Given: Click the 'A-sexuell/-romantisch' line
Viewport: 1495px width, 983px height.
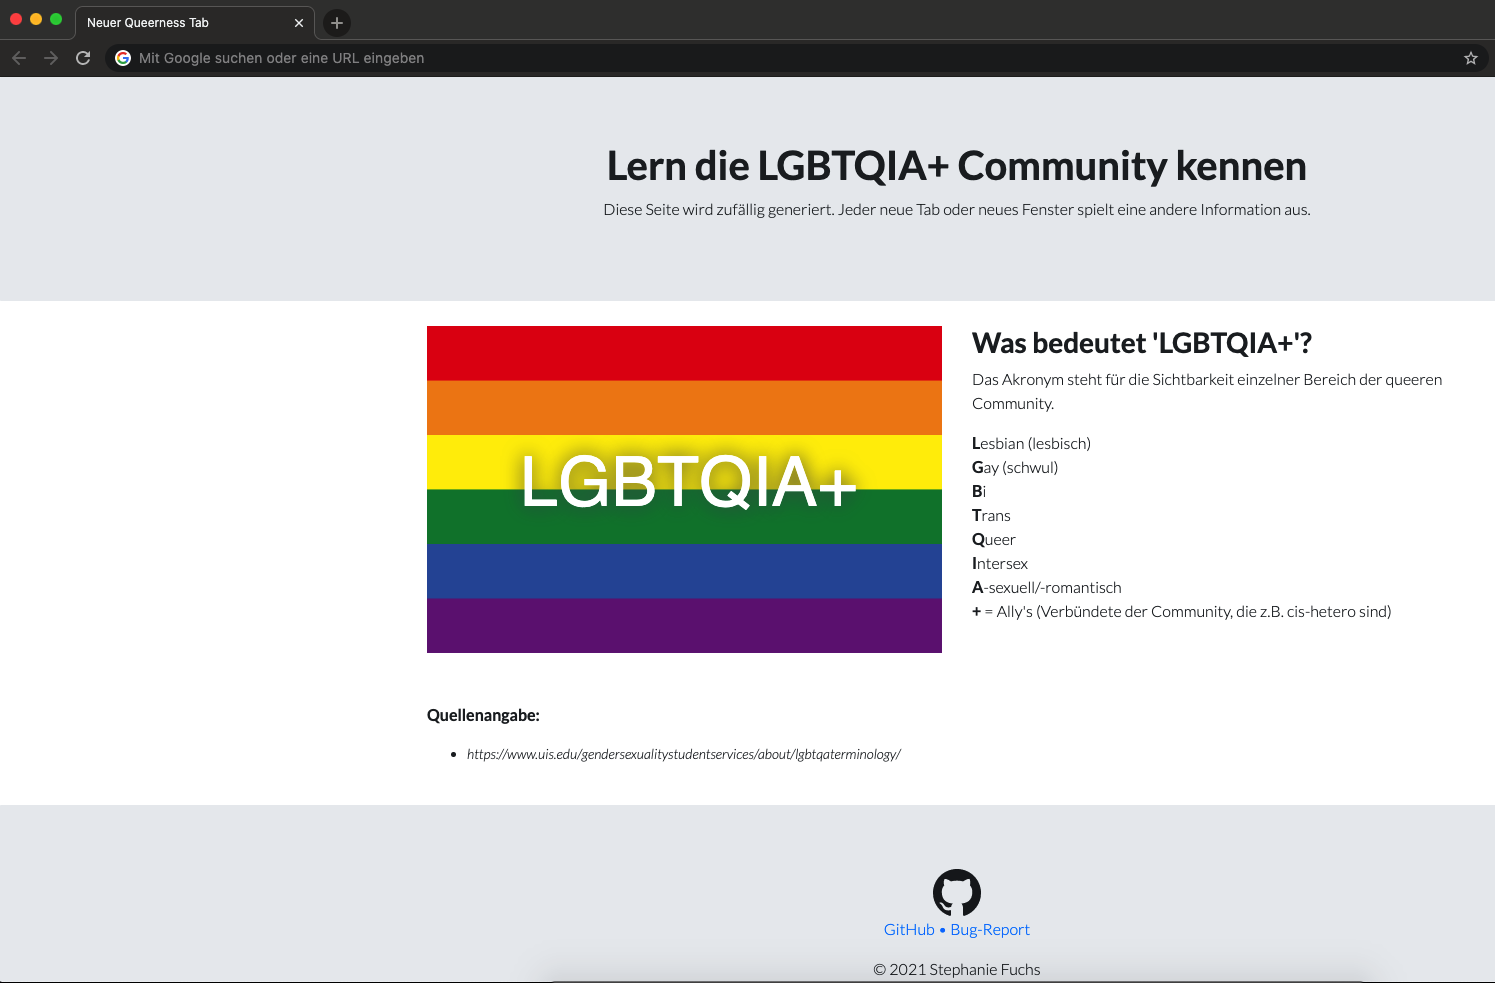Looking at the screenshot, I should pos(1047,587).
